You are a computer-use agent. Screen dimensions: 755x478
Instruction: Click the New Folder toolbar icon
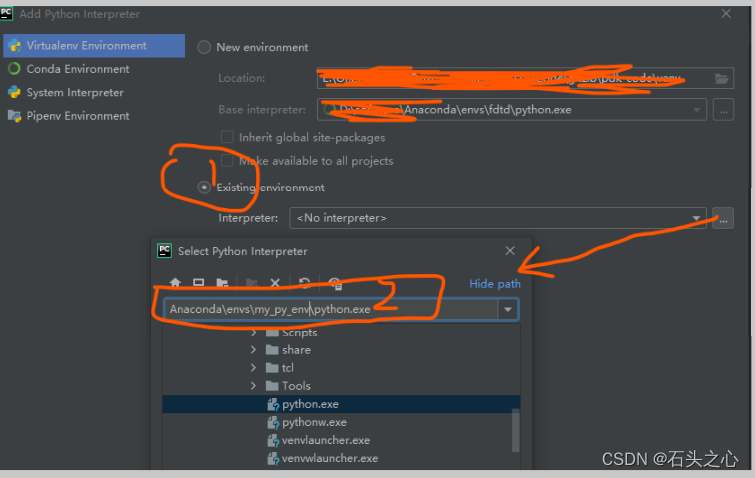coord(251,283)
